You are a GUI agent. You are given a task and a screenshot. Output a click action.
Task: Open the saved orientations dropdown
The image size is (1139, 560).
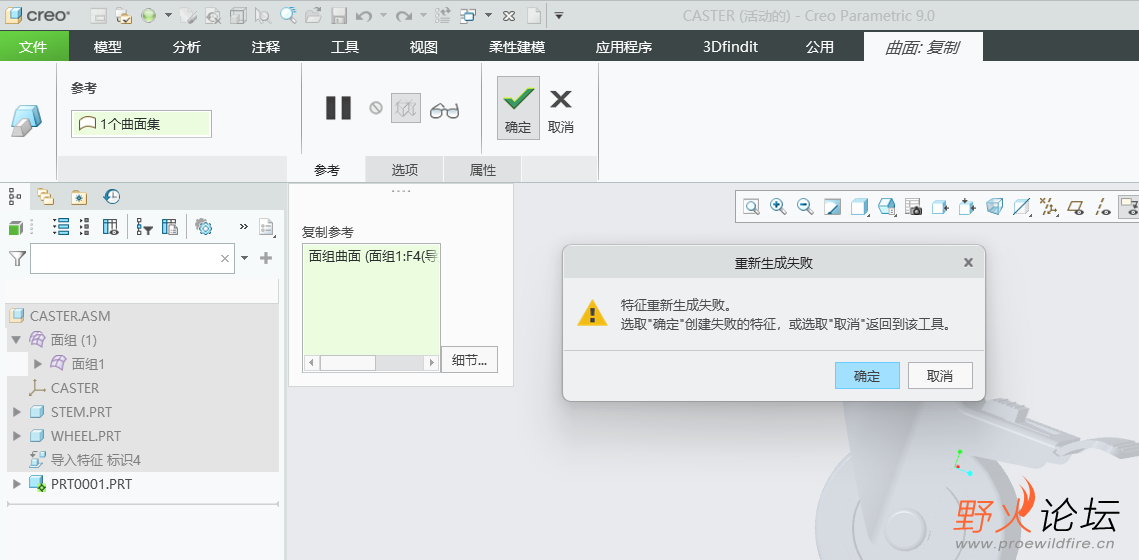point(886,208)
